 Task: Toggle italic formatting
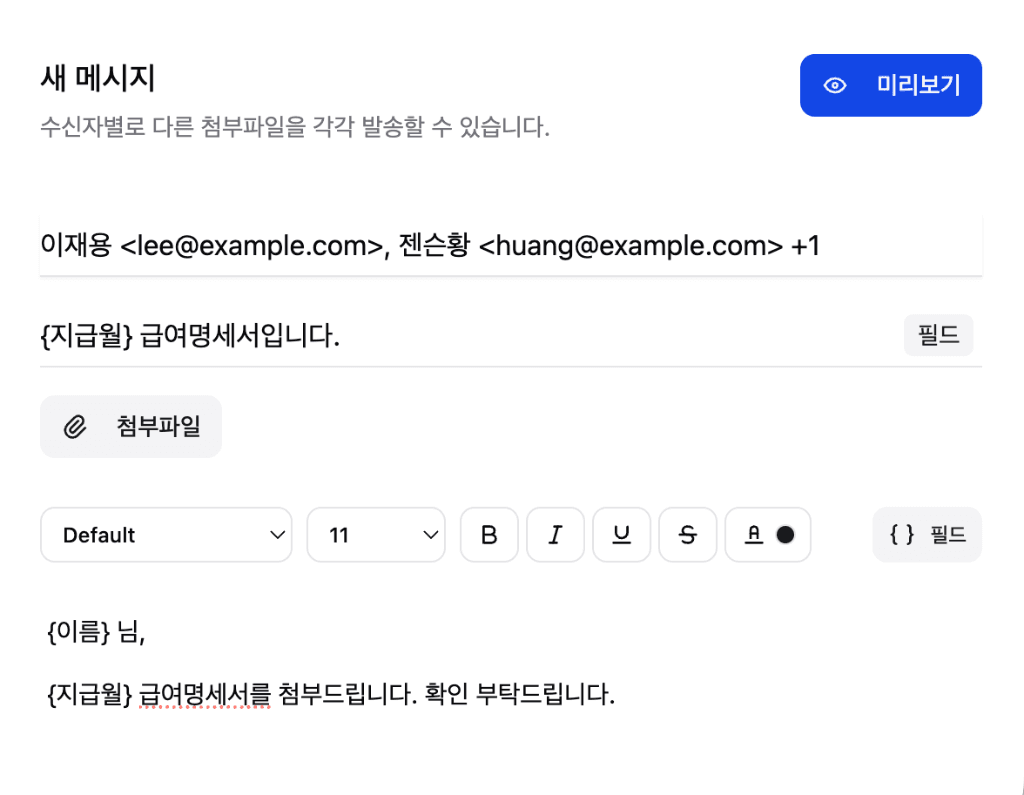click(555, 535)
